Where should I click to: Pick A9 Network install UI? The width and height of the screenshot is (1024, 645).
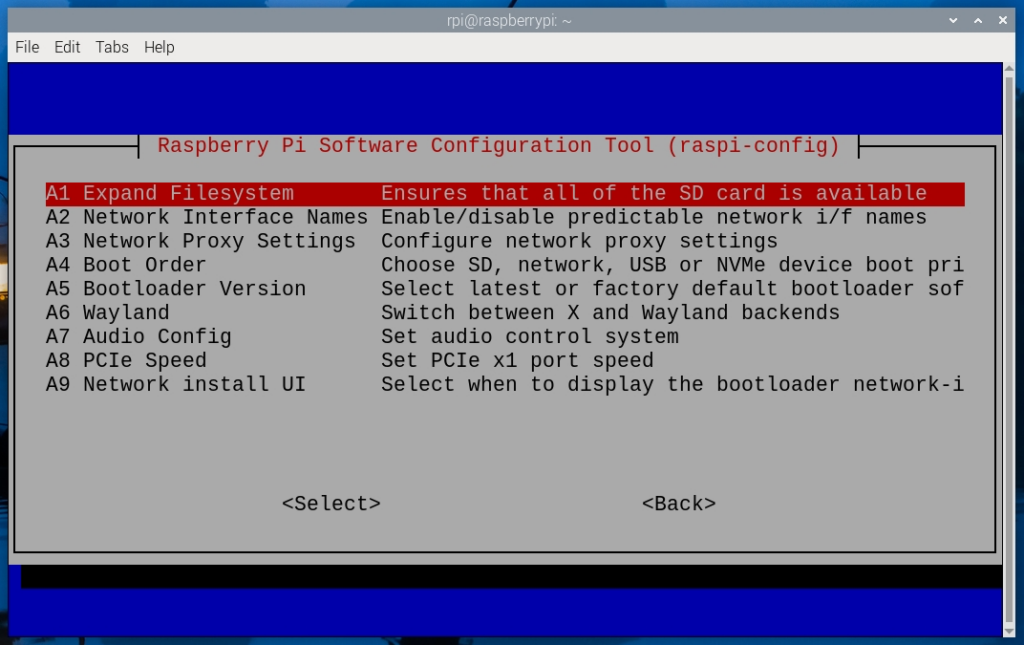coord(505,385)
